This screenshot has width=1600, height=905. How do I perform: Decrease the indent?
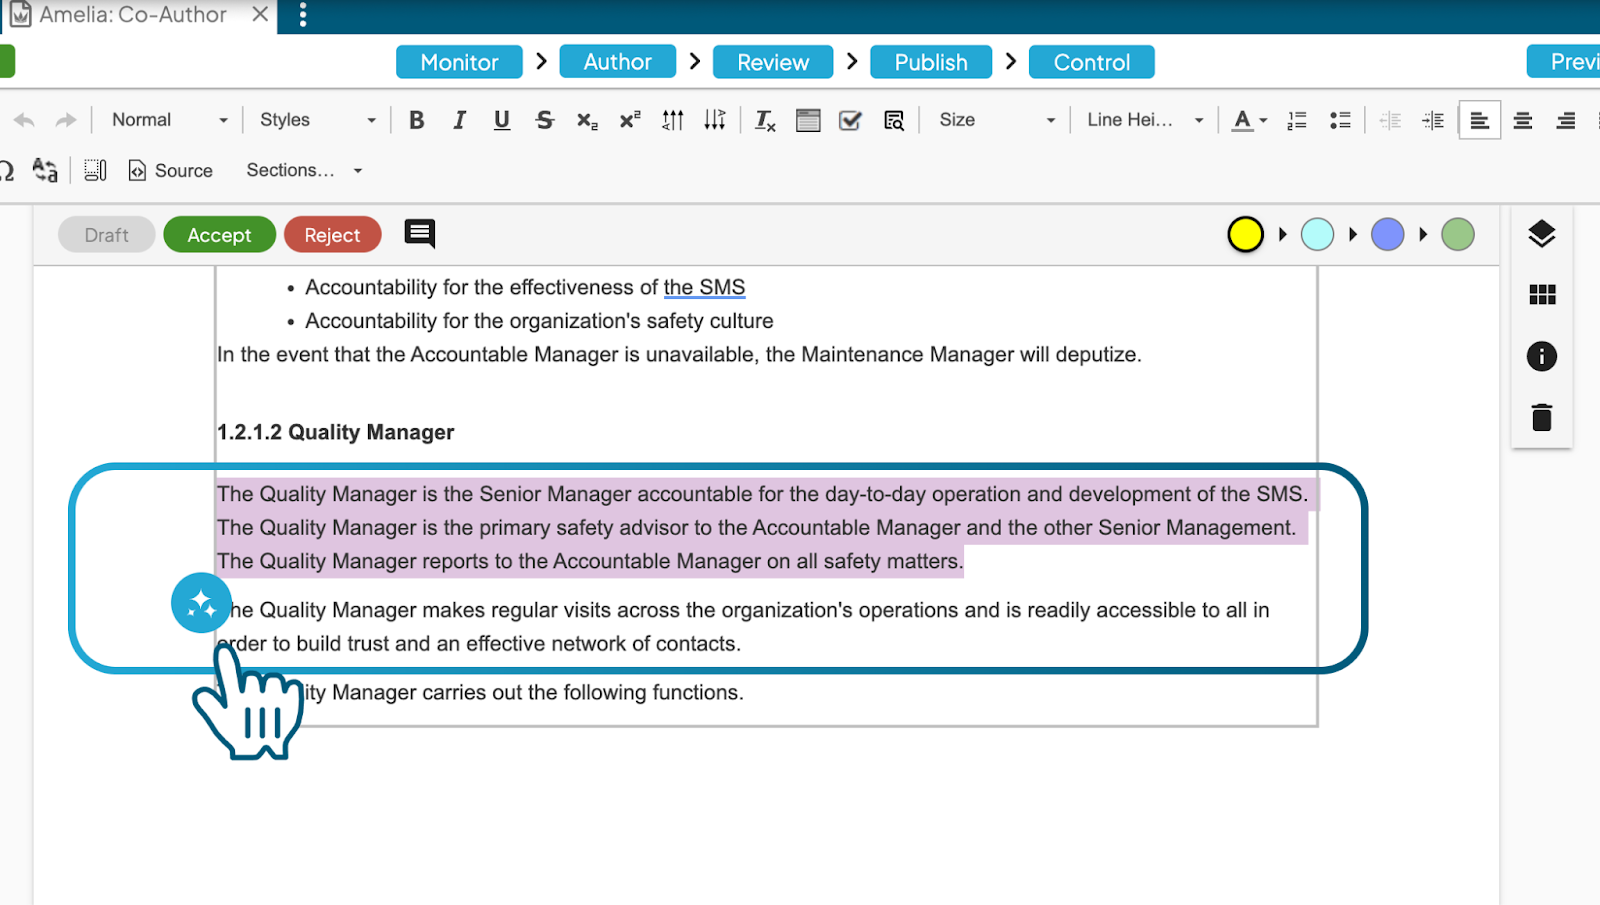1390,120
